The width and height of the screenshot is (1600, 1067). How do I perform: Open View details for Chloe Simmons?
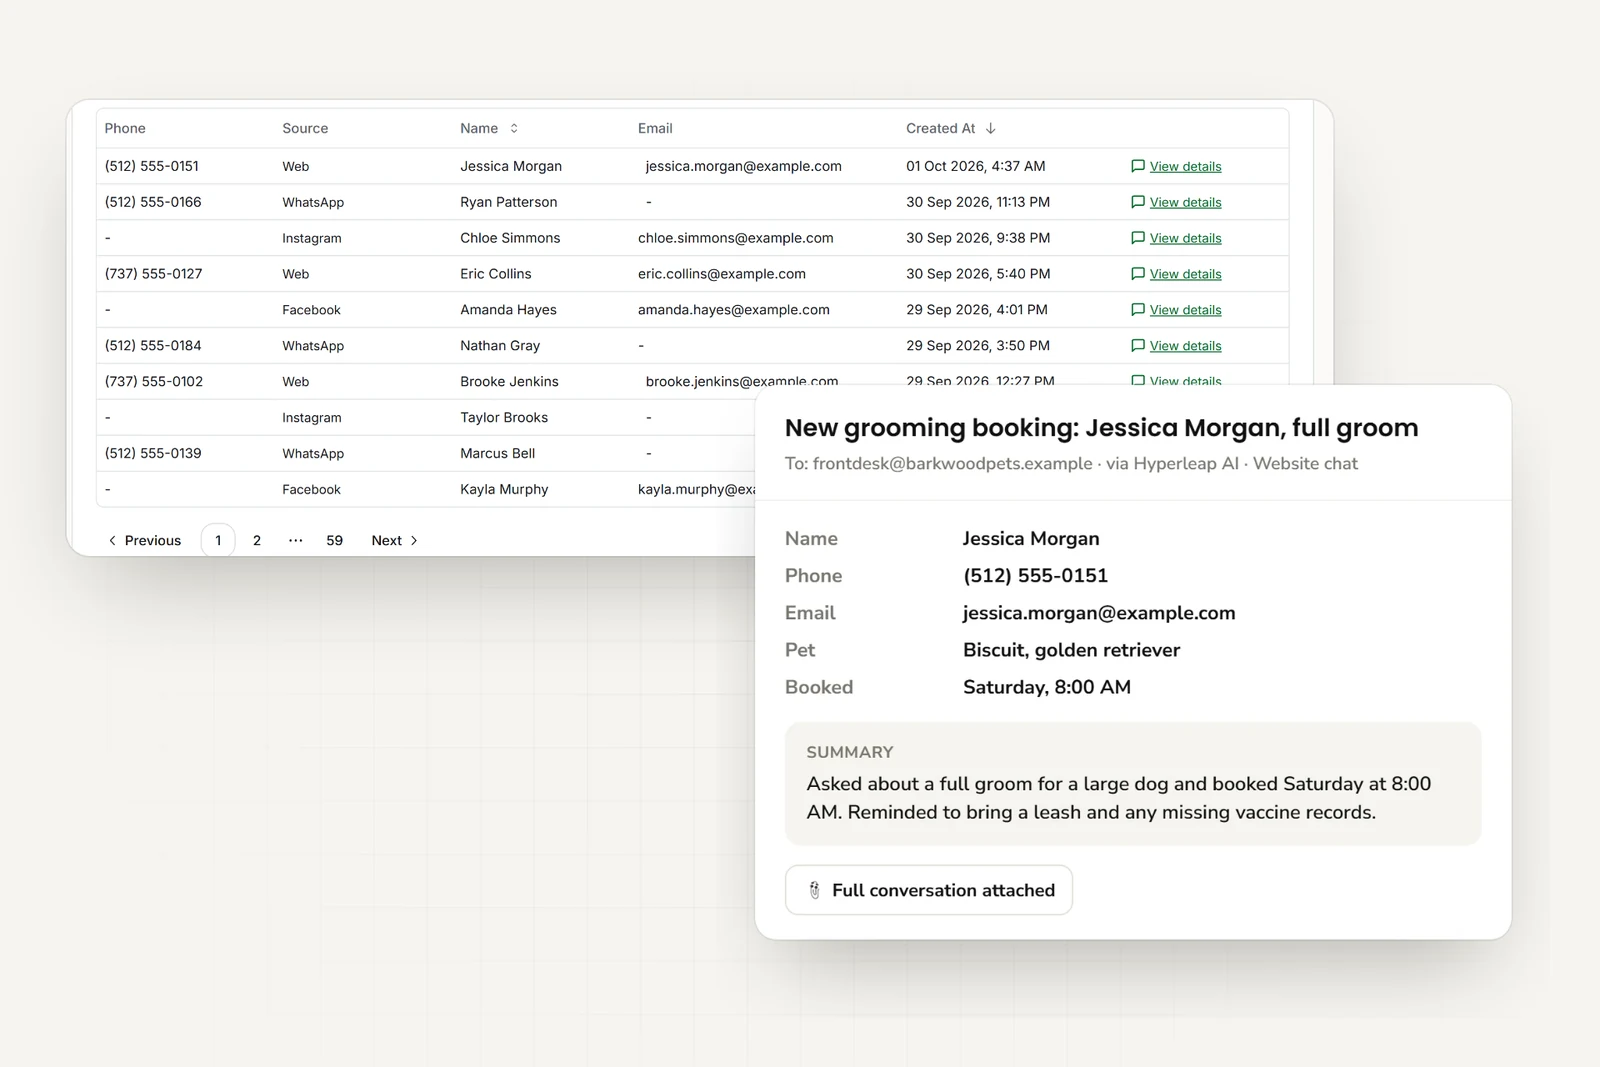tap(1185, 238)
